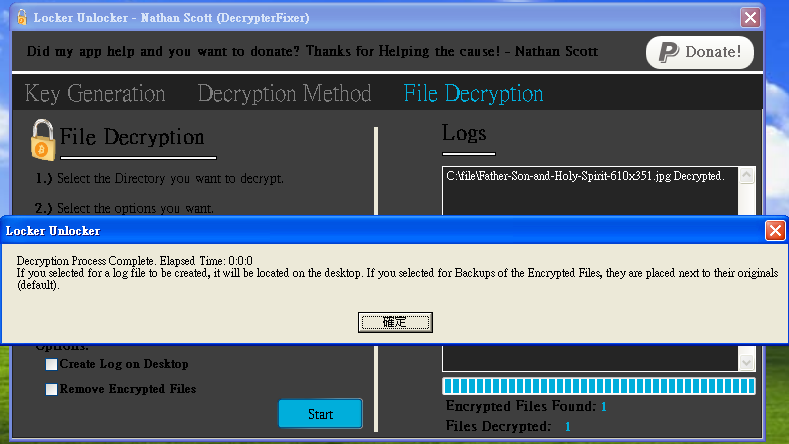The image size is (789, 444).
Task: Click the PayPal Donate button
Action: tap(699, 52)
